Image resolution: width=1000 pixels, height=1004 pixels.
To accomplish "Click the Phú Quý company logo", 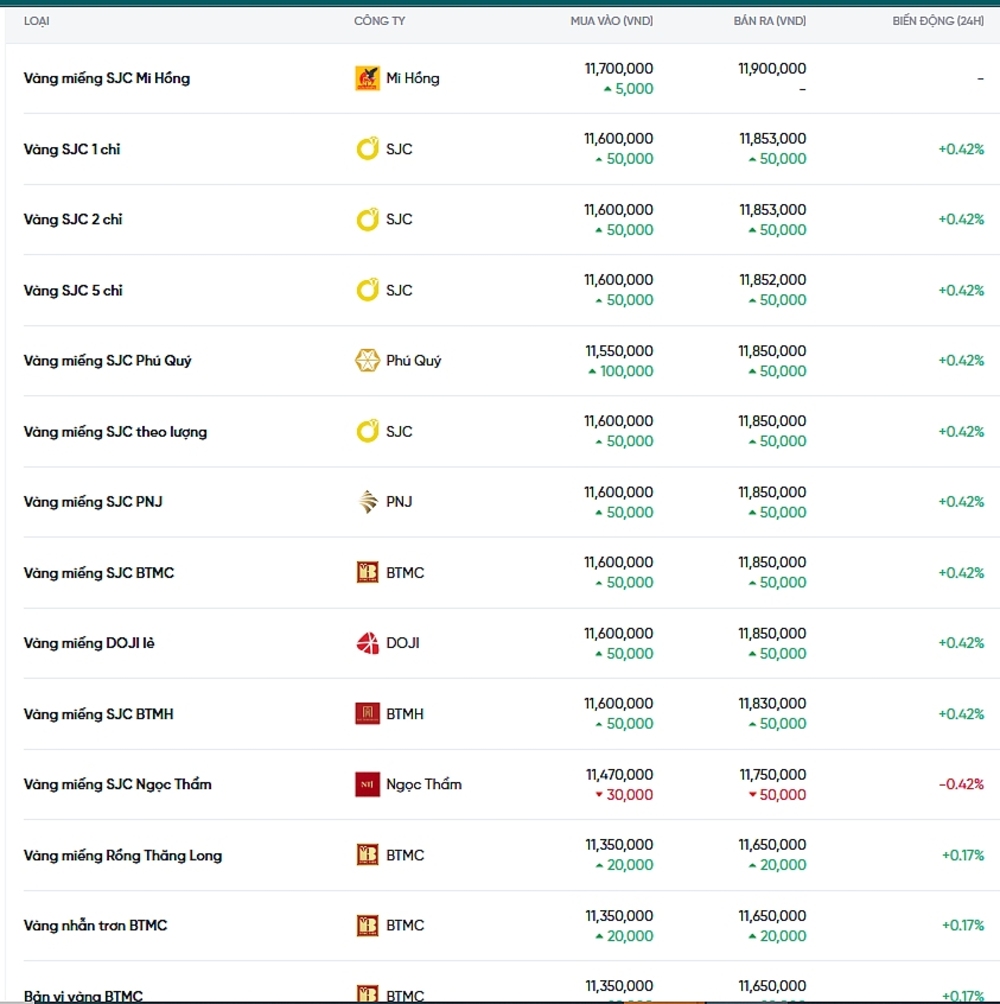I will pyautogui.click(x=367, y=361).
